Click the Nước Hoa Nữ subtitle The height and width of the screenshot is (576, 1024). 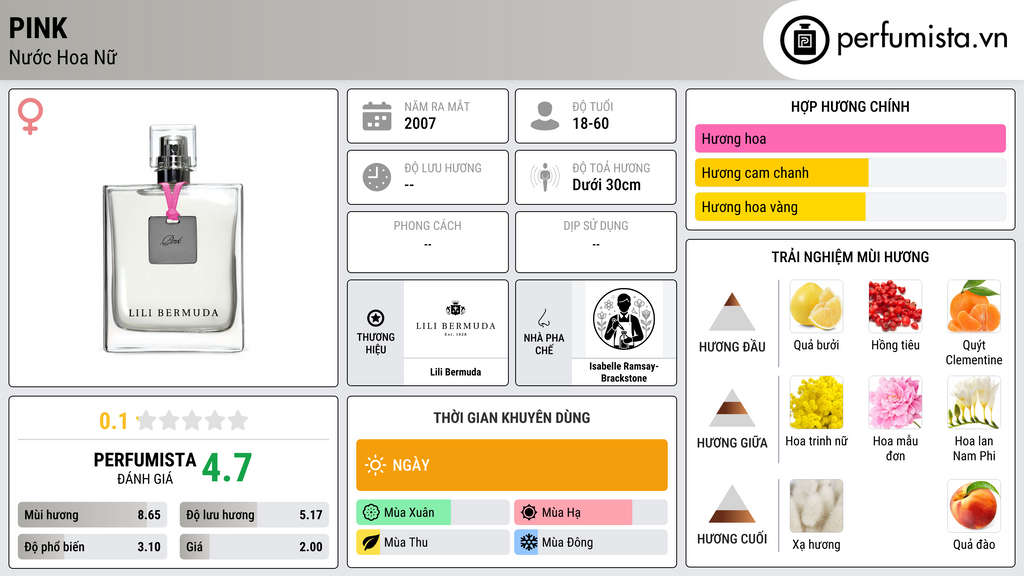point(63,58)
